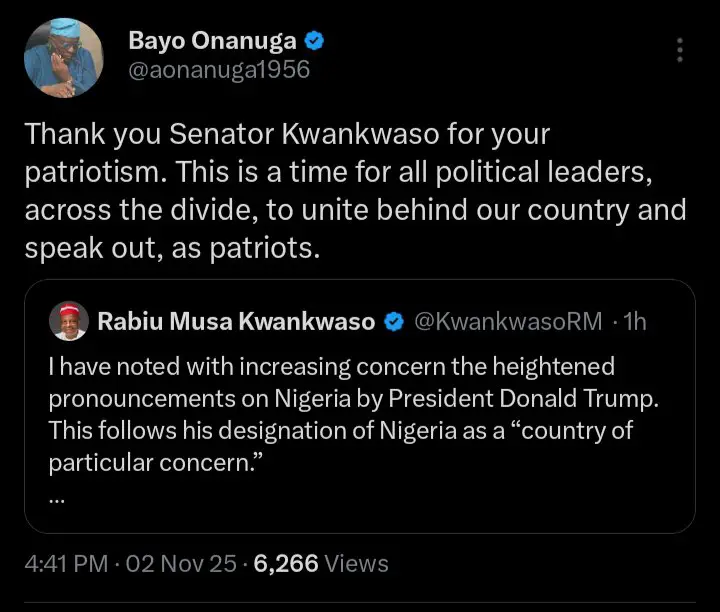Click Bayo Onanuga's profile picture

coord(64,56)
